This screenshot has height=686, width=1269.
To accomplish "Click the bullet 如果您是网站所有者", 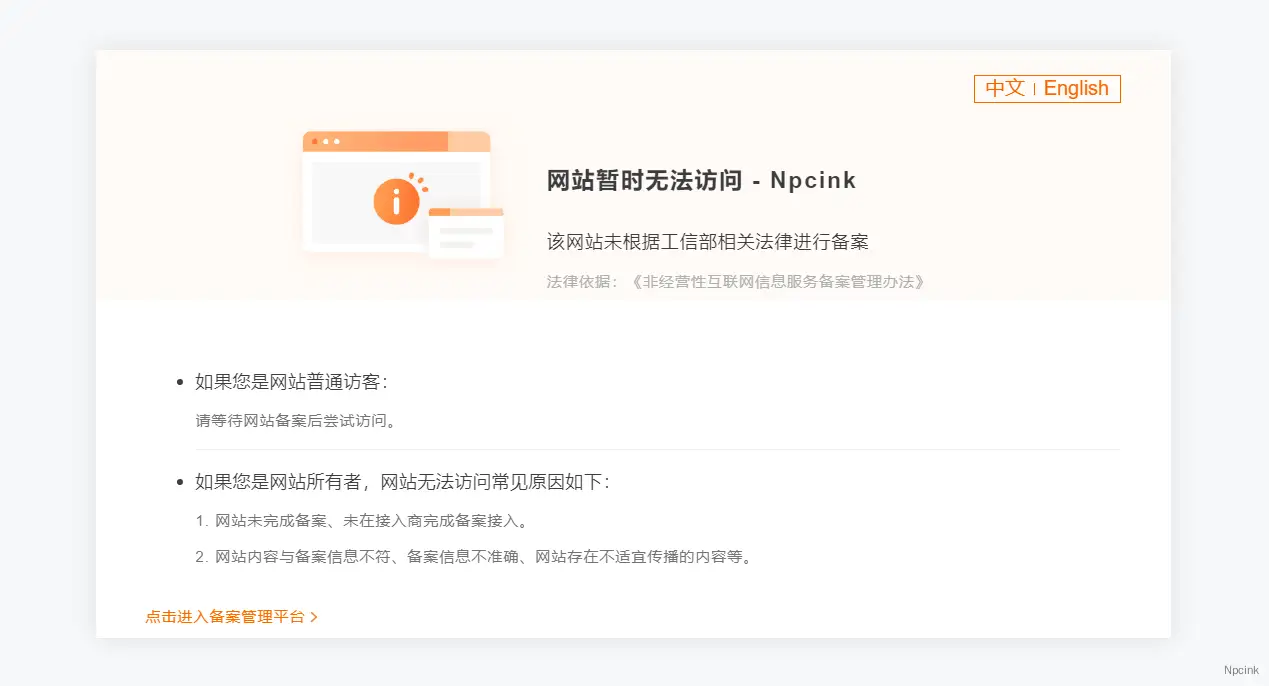I will (402, 482).
